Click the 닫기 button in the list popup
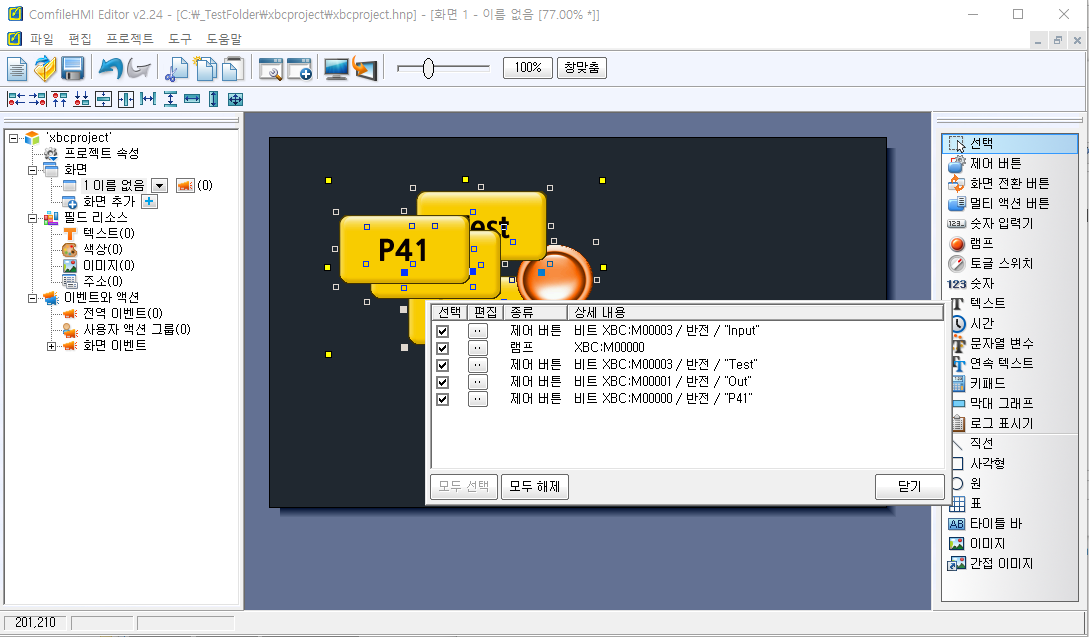The image size is (1089, 637). (909, 487)
